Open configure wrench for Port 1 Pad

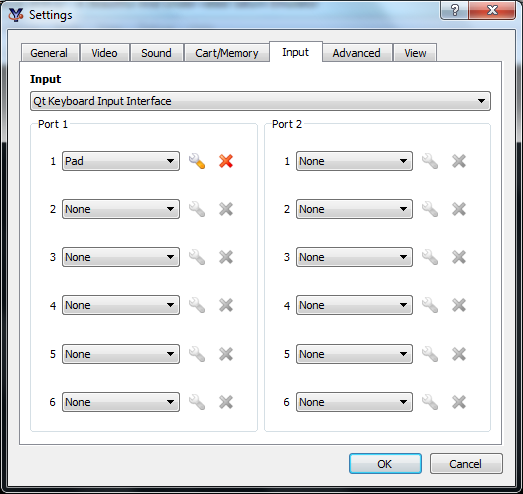(x=197, y=161)
